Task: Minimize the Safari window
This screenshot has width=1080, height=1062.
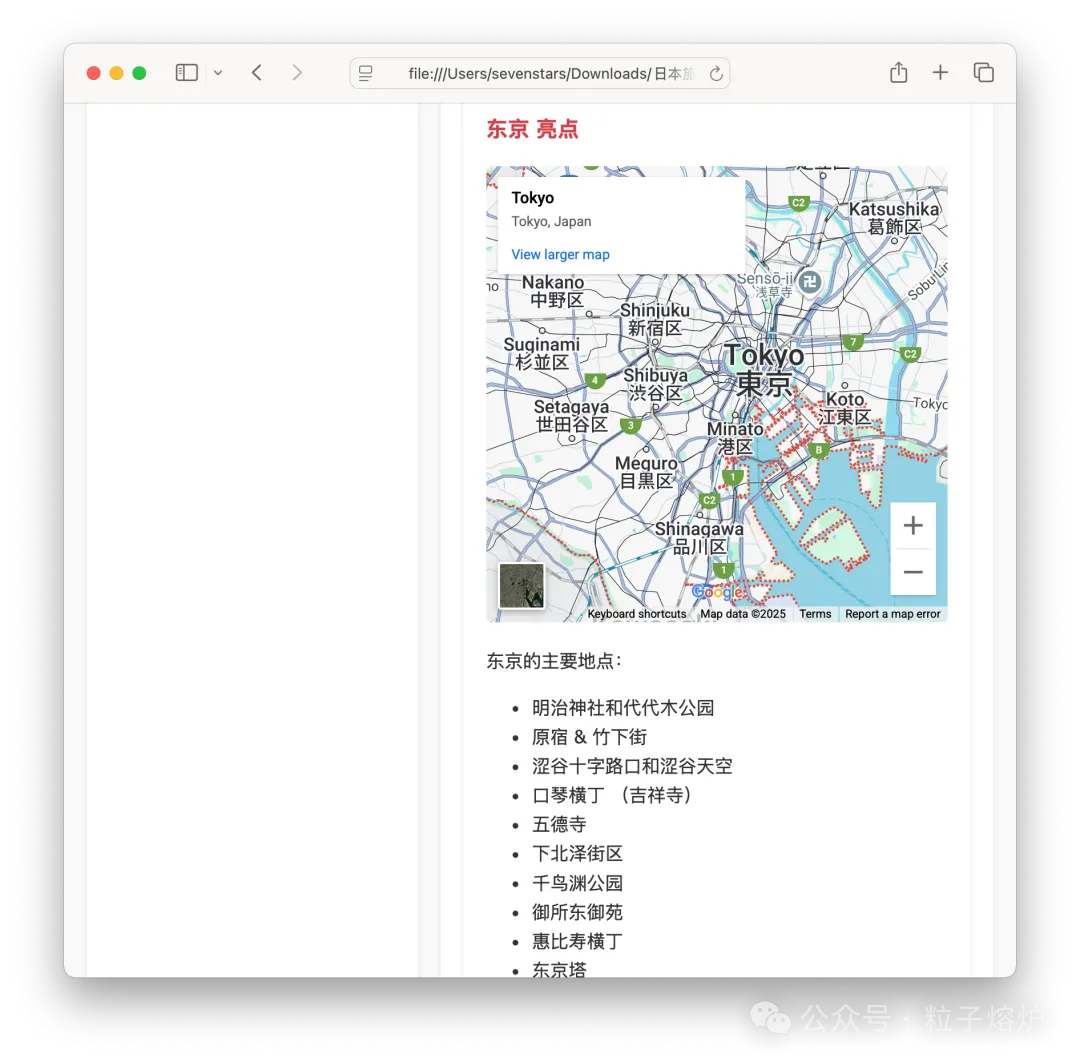Action: point(116,73)
